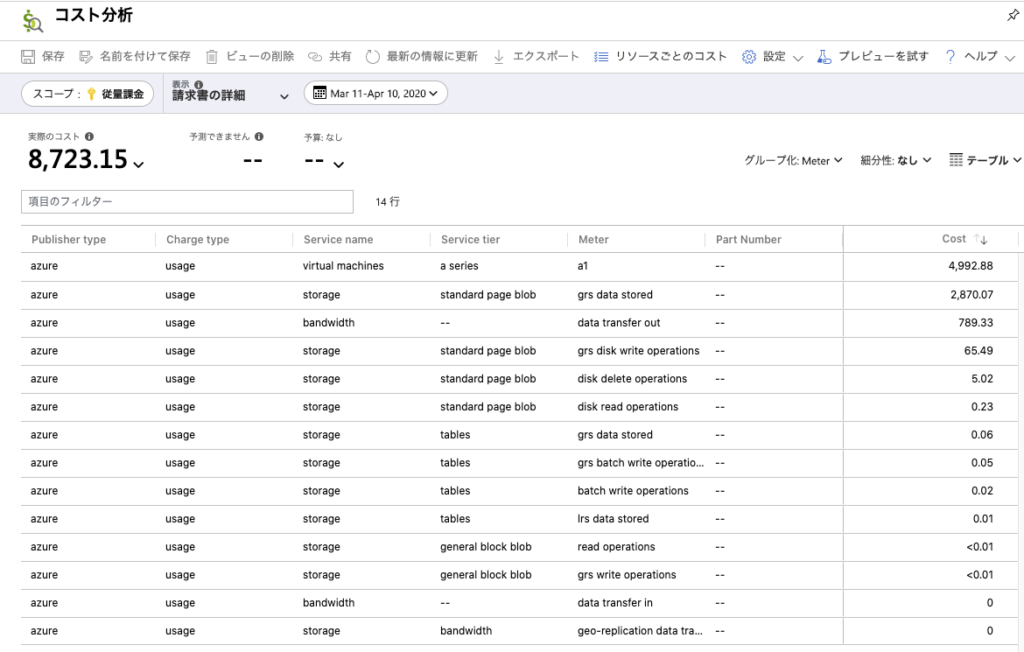Open the 細分性: なし granularity dropdown
The image size is (1024, 652).
click(x=896, y=160)
